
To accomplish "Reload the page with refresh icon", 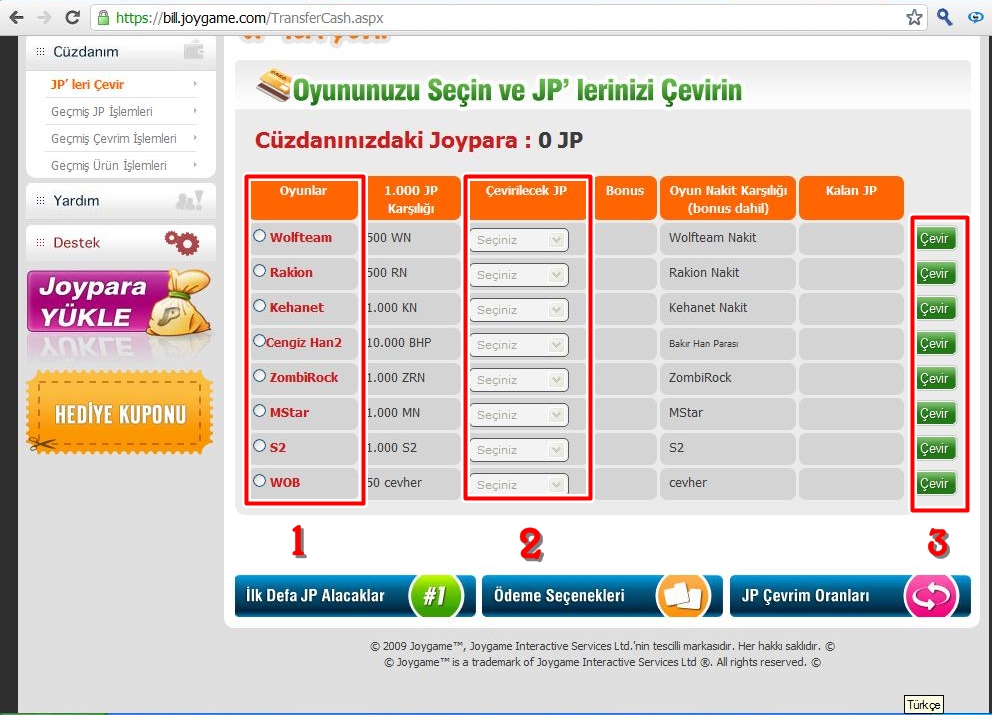I will tap(73, 17).
